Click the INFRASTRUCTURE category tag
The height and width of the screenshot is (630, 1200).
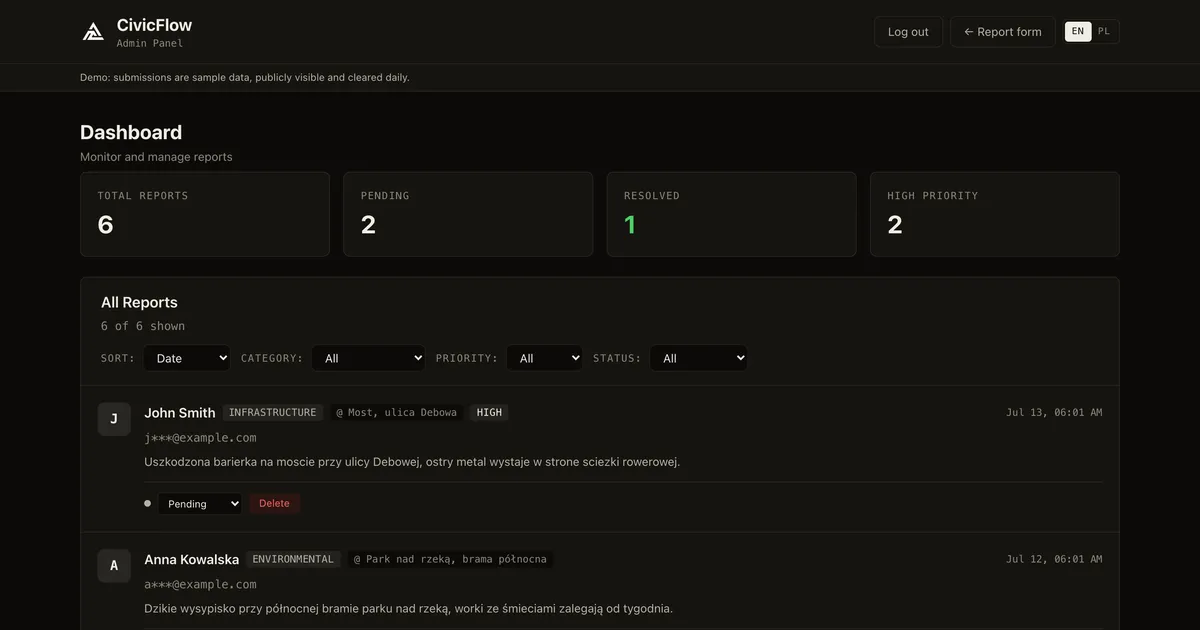[272, 412]
